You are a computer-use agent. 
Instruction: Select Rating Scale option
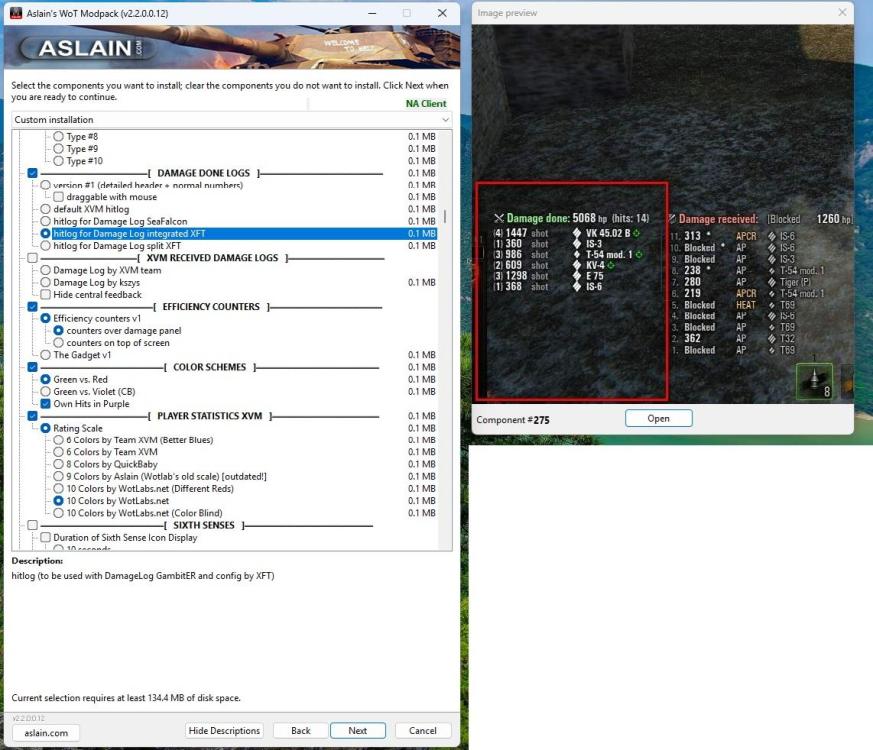coord(46,428)
